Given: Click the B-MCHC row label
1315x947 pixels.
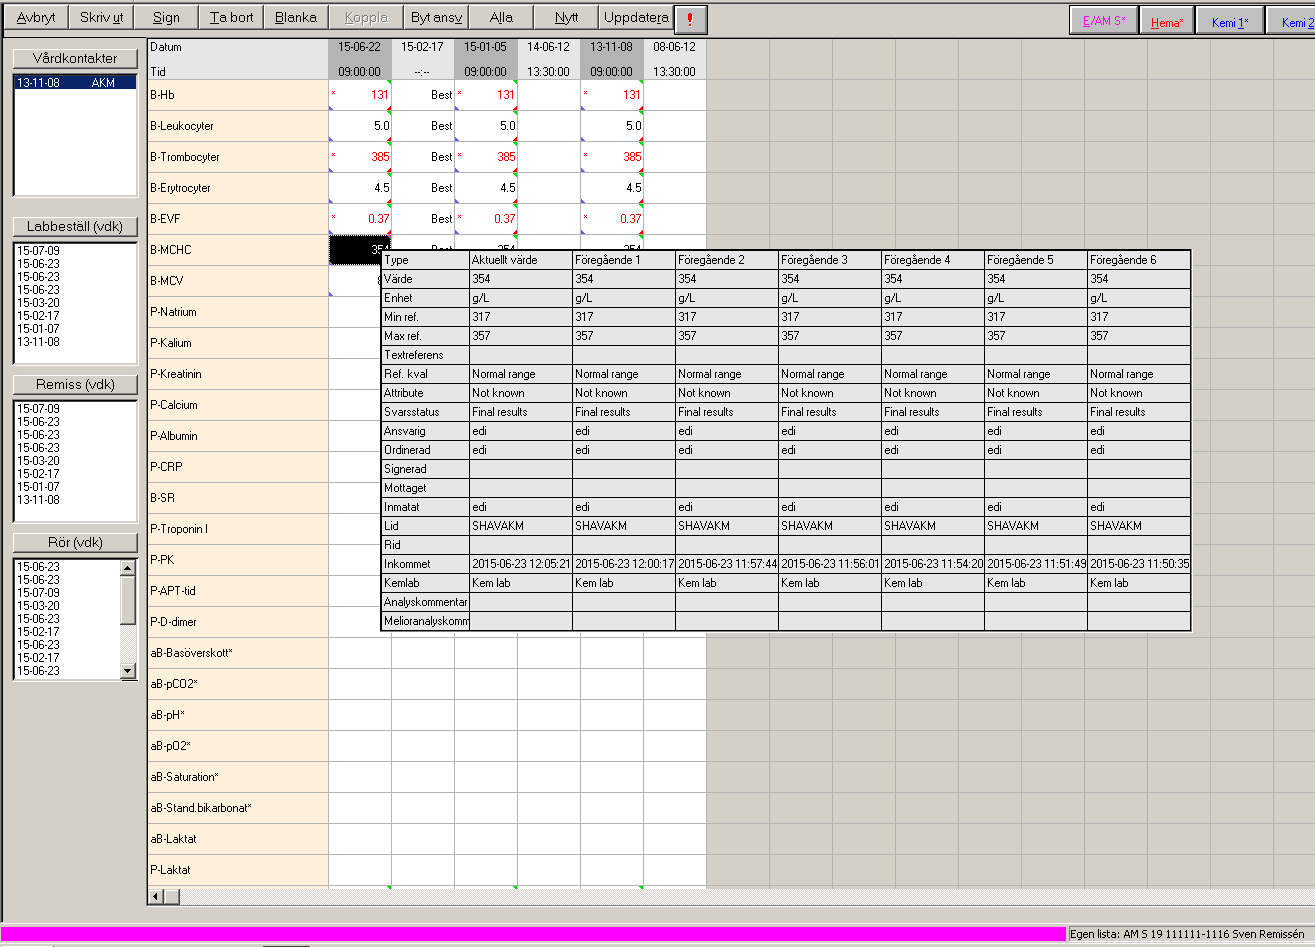Looking at the screenshot, I should [x=238, y=250].
